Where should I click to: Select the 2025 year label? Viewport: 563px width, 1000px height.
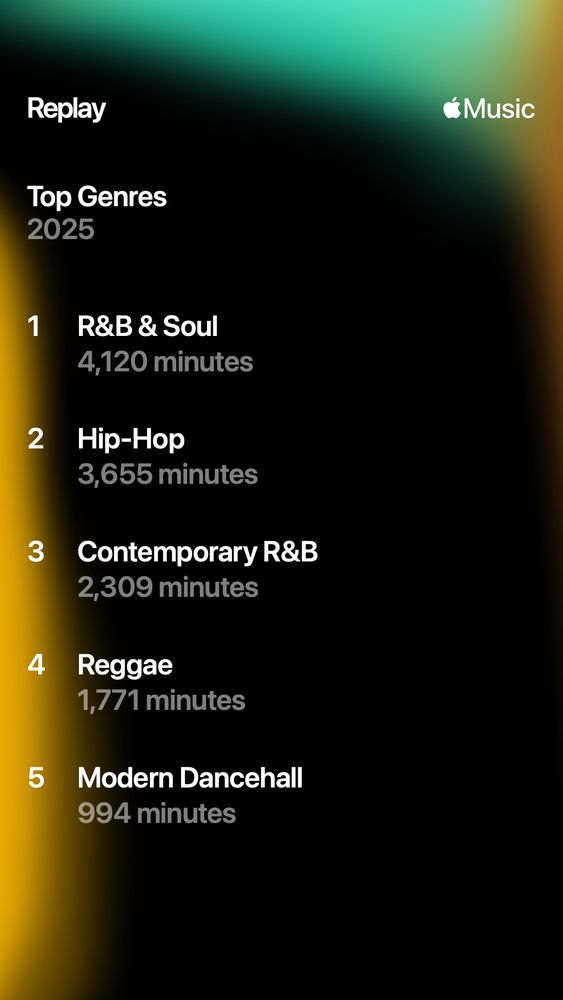pyautogui.click(x=61, y=230)
